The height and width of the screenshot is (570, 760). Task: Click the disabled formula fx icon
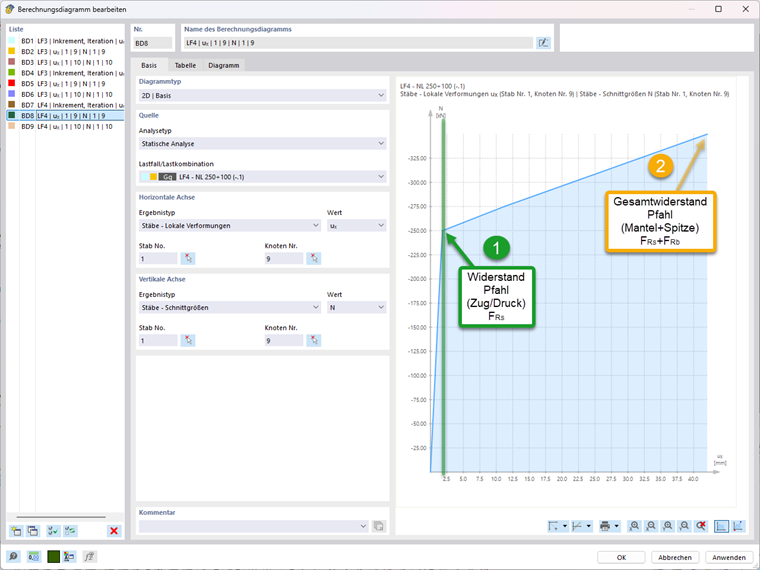pyautogui.click(x=89, y=556)
